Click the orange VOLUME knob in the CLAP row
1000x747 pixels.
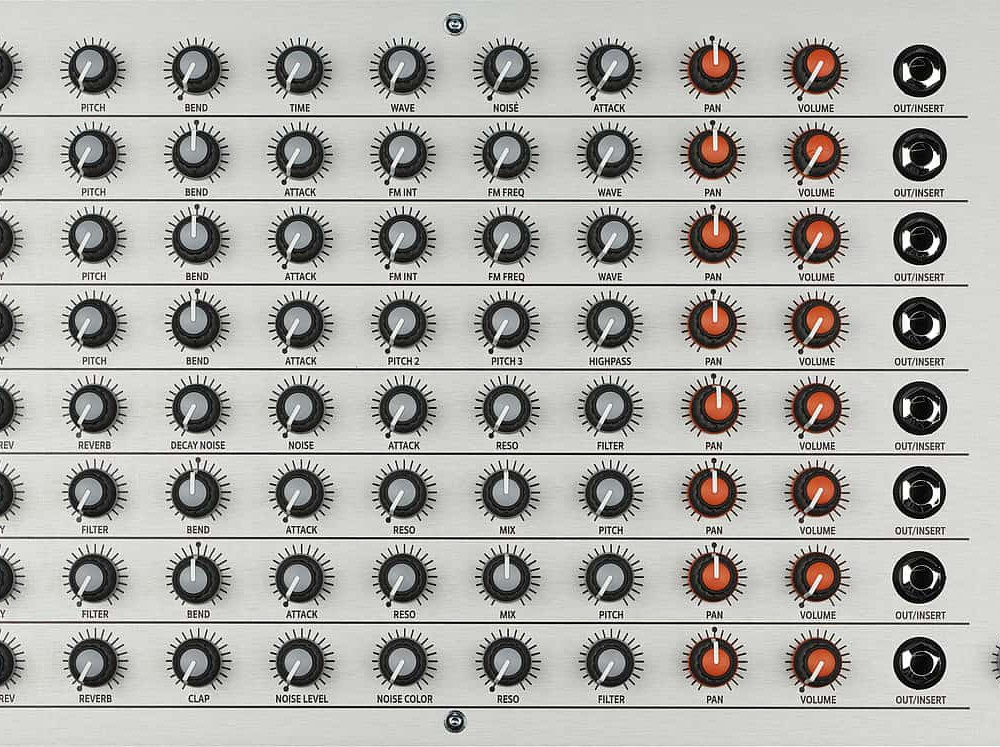pos(817,661)
